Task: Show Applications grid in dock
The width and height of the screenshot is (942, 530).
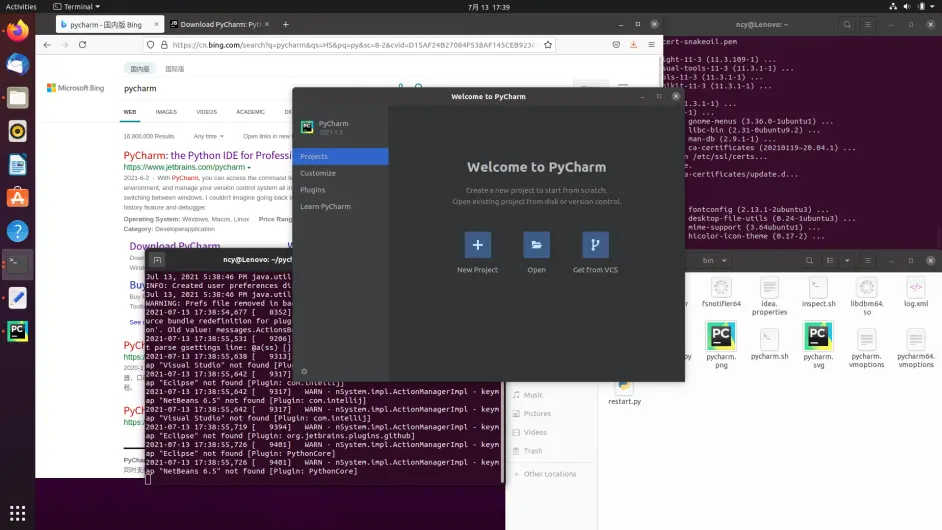Action: (17, 513)
